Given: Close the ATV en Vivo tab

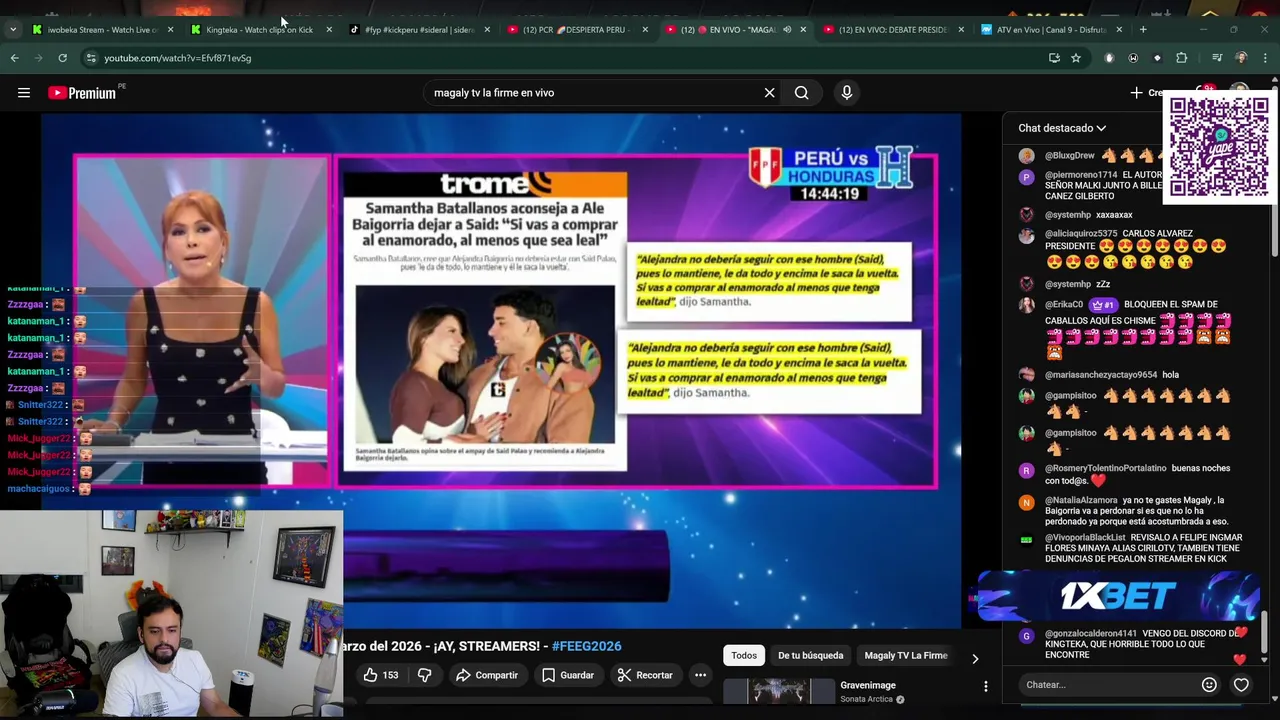Looking at the screenshot, I should pyautogui.click(x=1119, y=30).
